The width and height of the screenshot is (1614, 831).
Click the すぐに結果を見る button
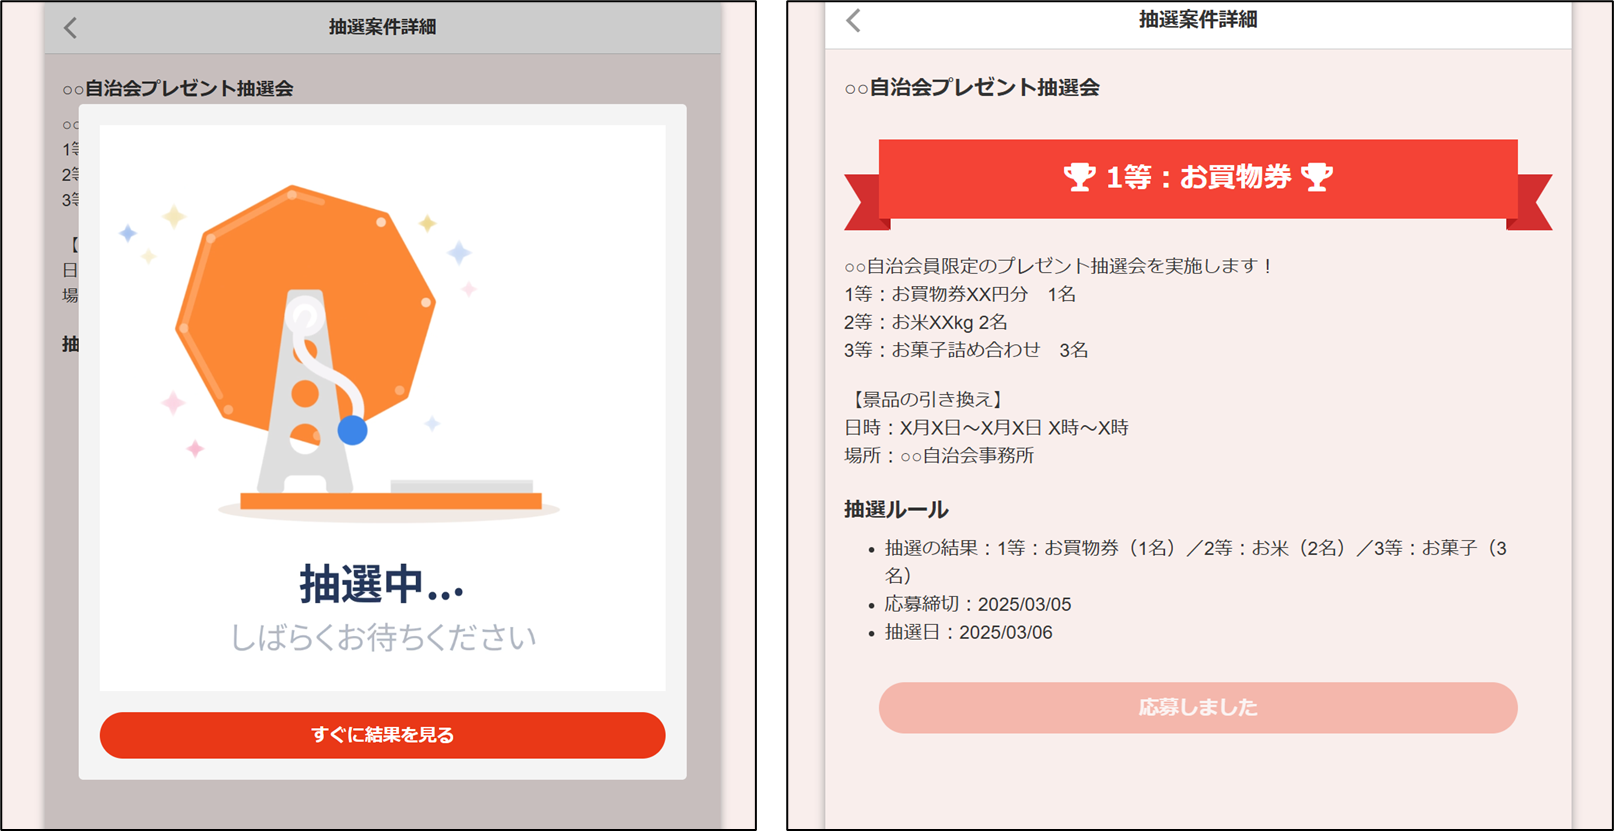[382, 735]
